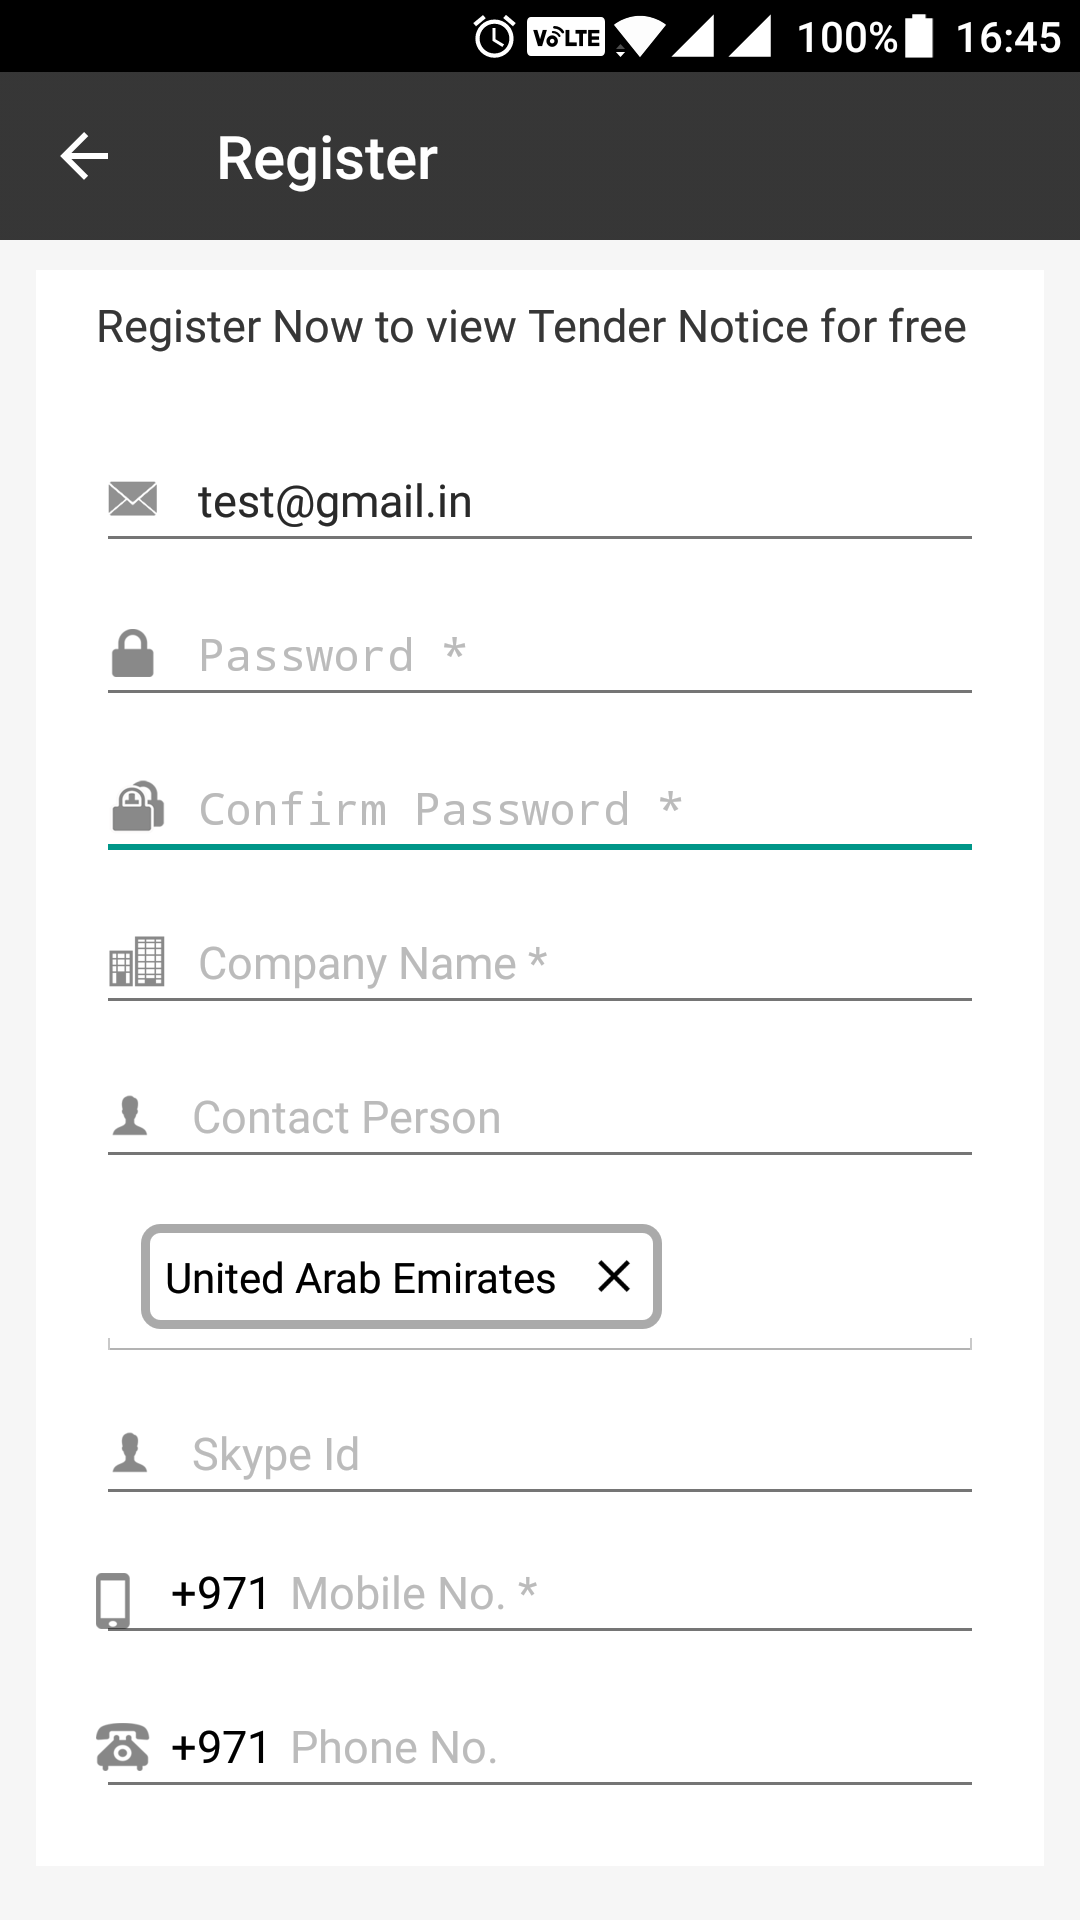
Task: Tap the contact person silhouette icon
Action: (x=130, y=1116)
